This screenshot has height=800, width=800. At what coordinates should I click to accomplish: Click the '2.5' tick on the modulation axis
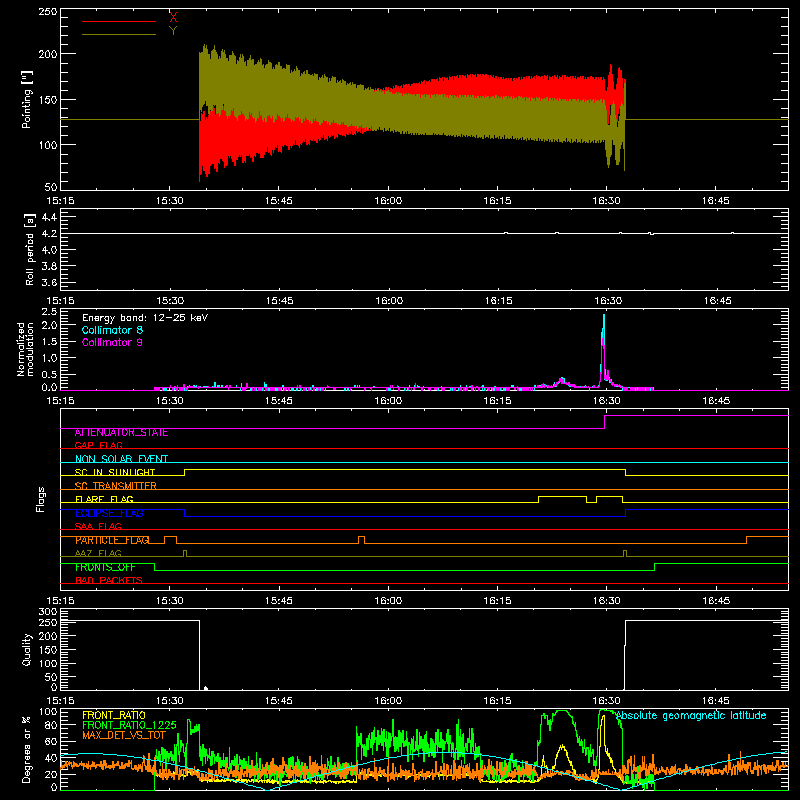(49, 312)
